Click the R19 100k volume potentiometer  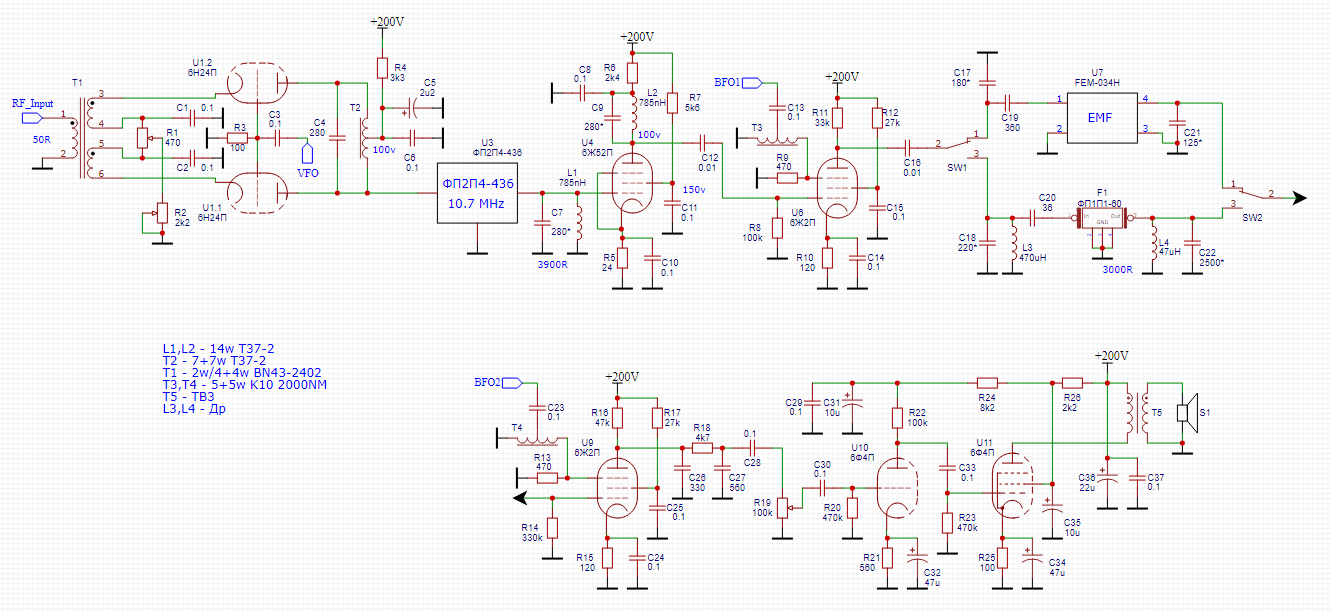[783, 506]
